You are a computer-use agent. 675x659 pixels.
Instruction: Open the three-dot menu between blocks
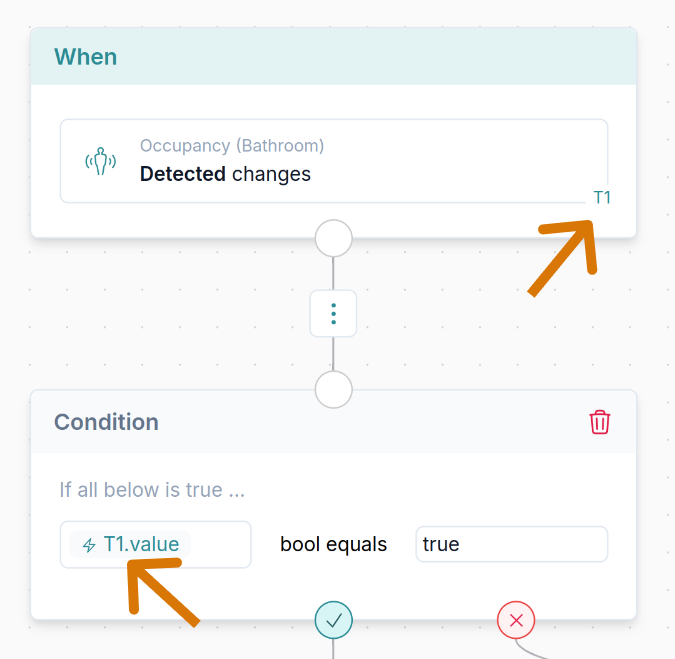coord(333,314)
